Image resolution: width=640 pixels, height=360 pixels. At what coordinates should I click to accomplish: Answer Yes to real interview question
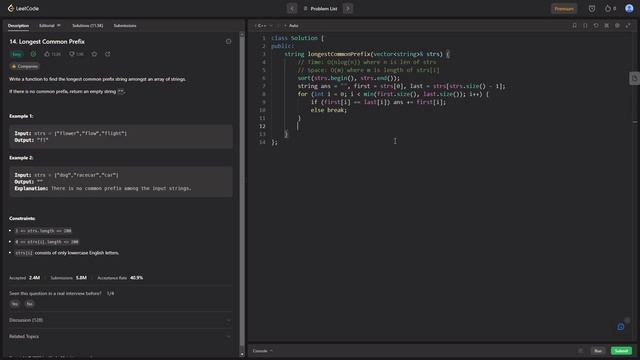coord(15,304)
